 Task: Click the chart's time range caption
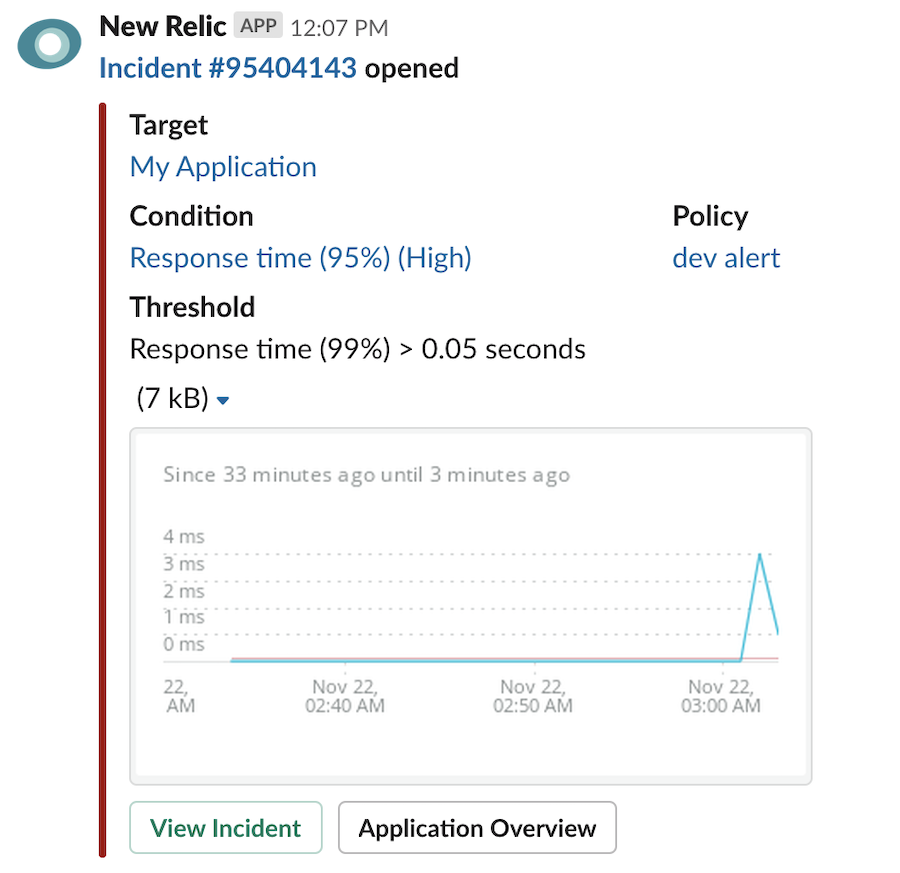[x=366, y=475]
